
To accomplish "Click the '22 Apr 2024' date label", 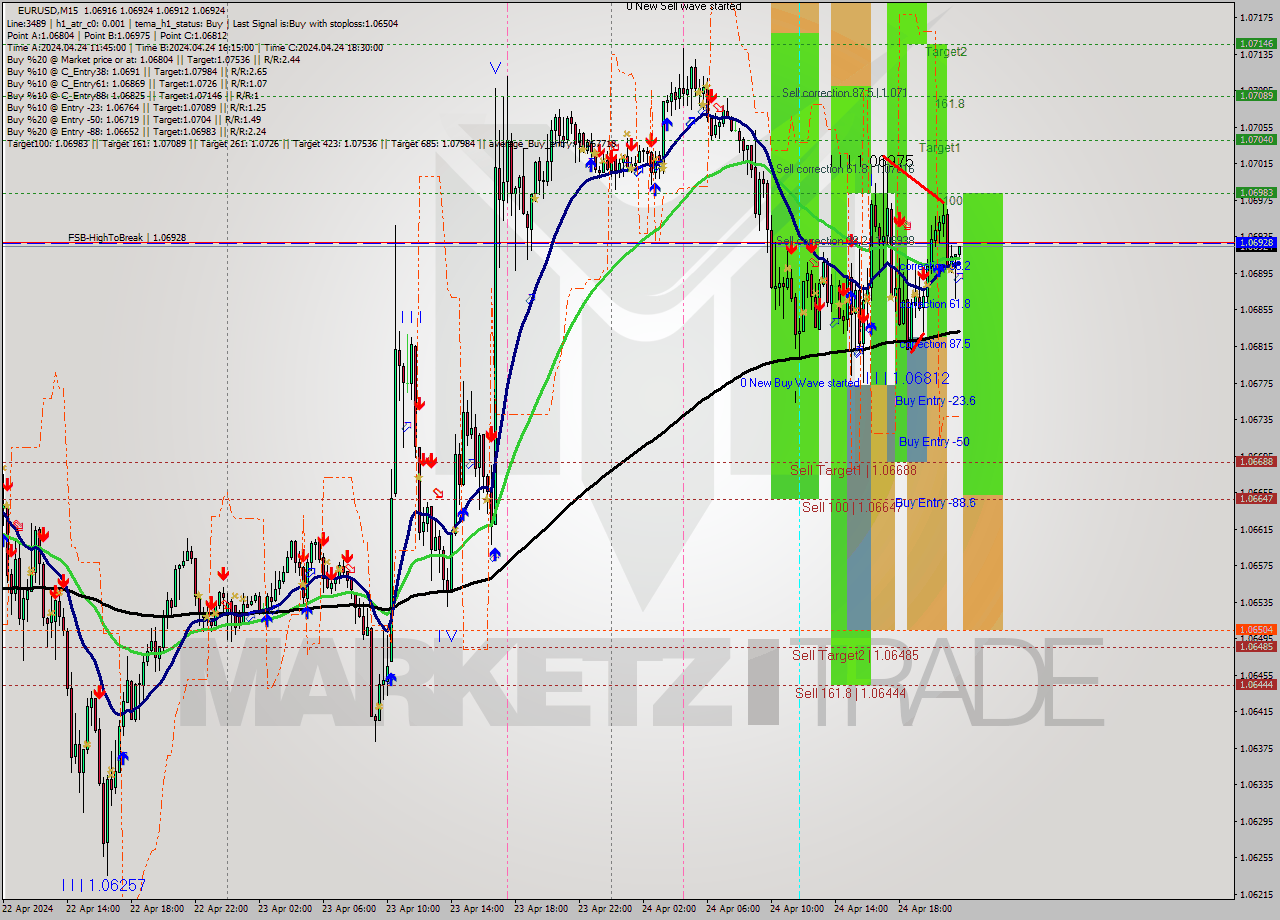I will (28, 909).
